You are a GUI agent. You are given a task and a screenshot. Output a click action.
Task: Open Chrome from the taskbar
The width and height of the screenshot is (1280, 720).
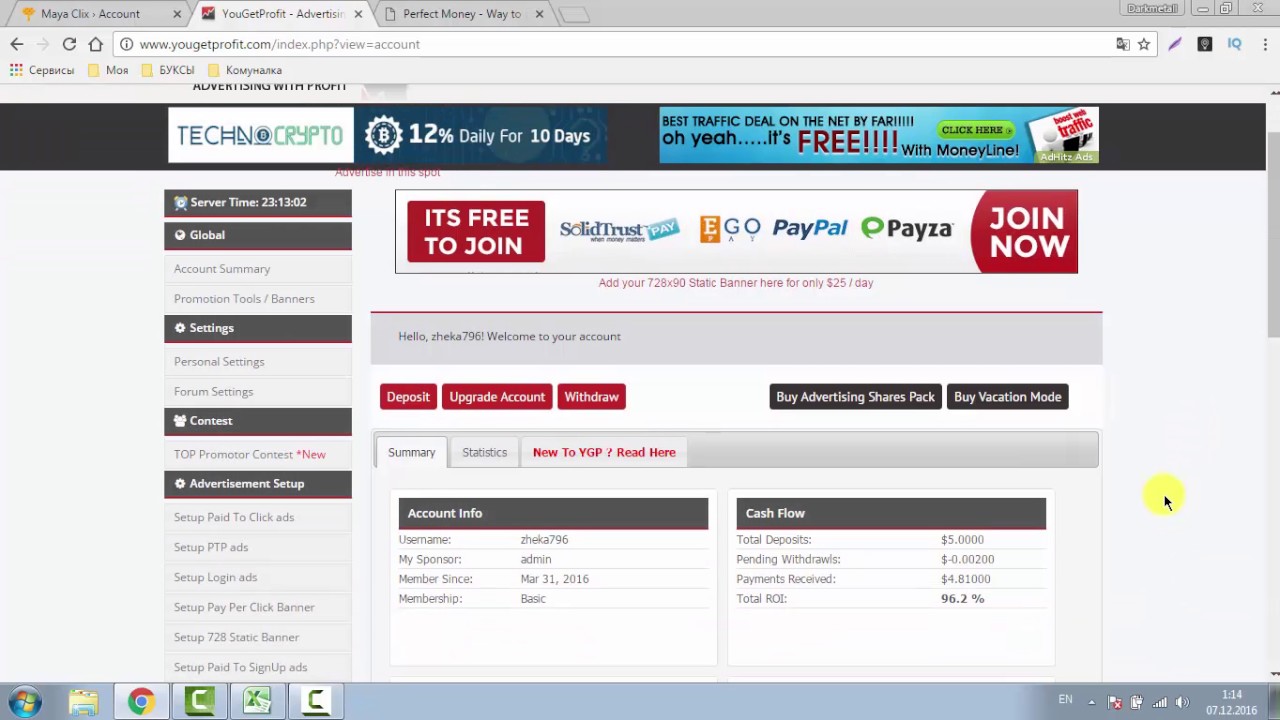pos(141,702)
